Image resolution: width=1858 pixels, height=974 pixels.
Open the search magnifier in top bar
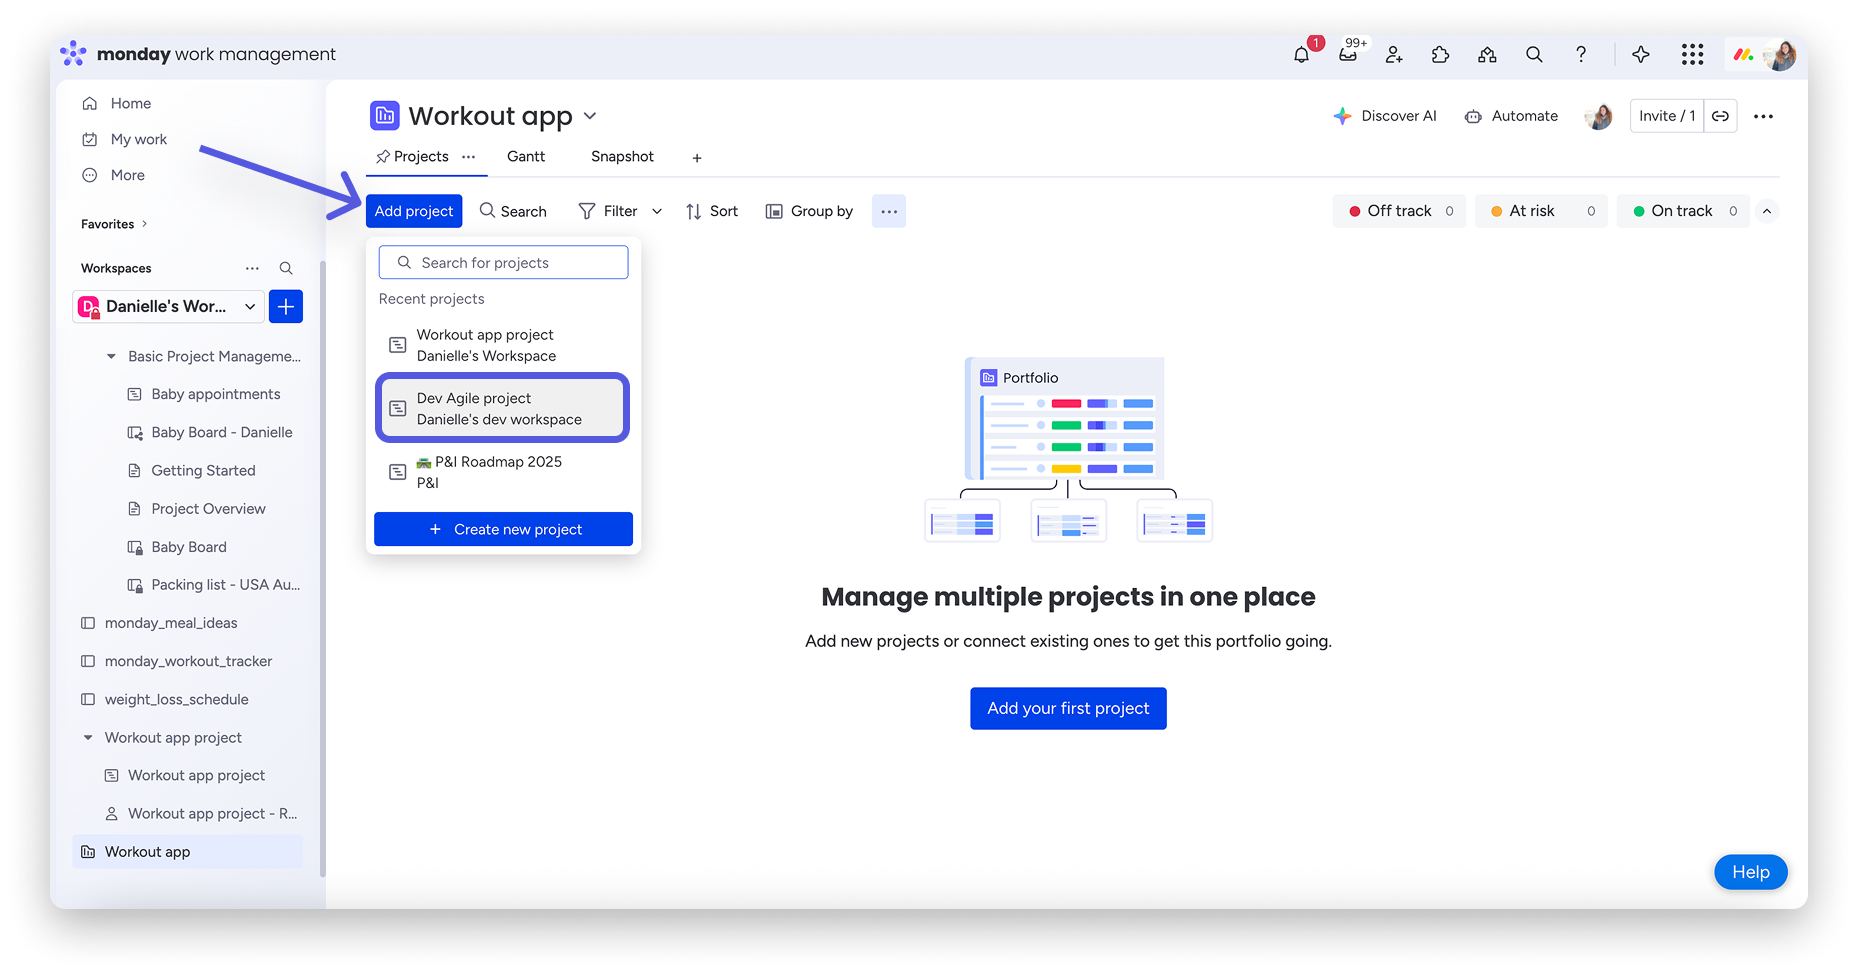1534,55
